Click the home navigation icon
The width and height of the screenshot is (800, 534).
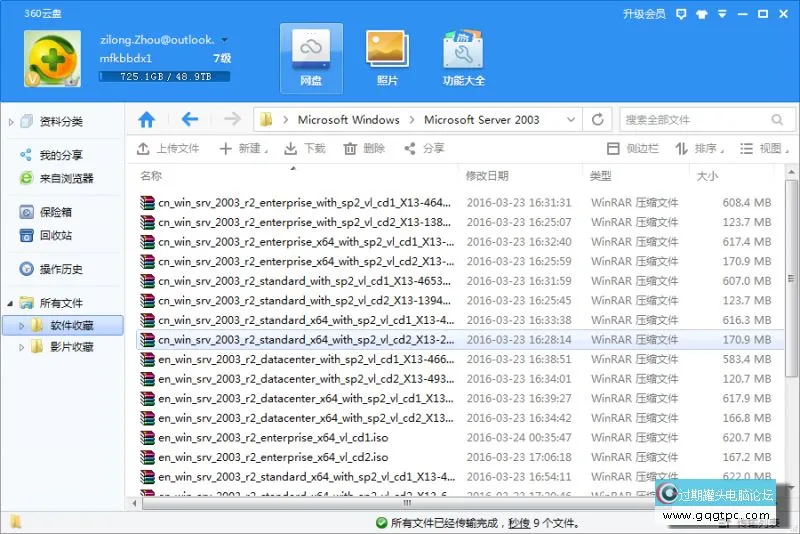[x=146, y=120]
